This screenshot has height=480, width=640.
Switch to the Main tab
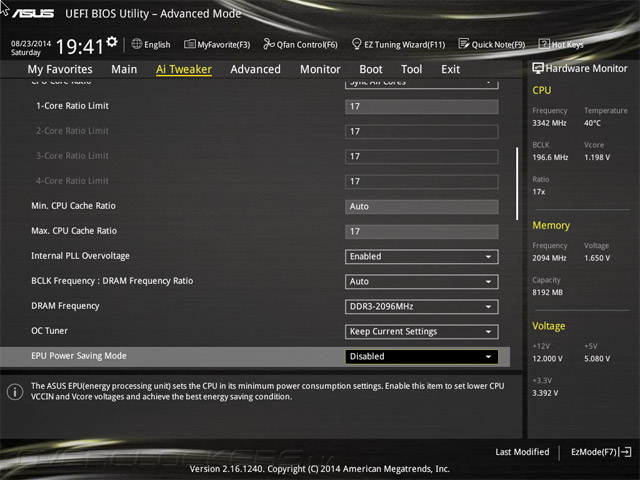[x=124, y=69]
